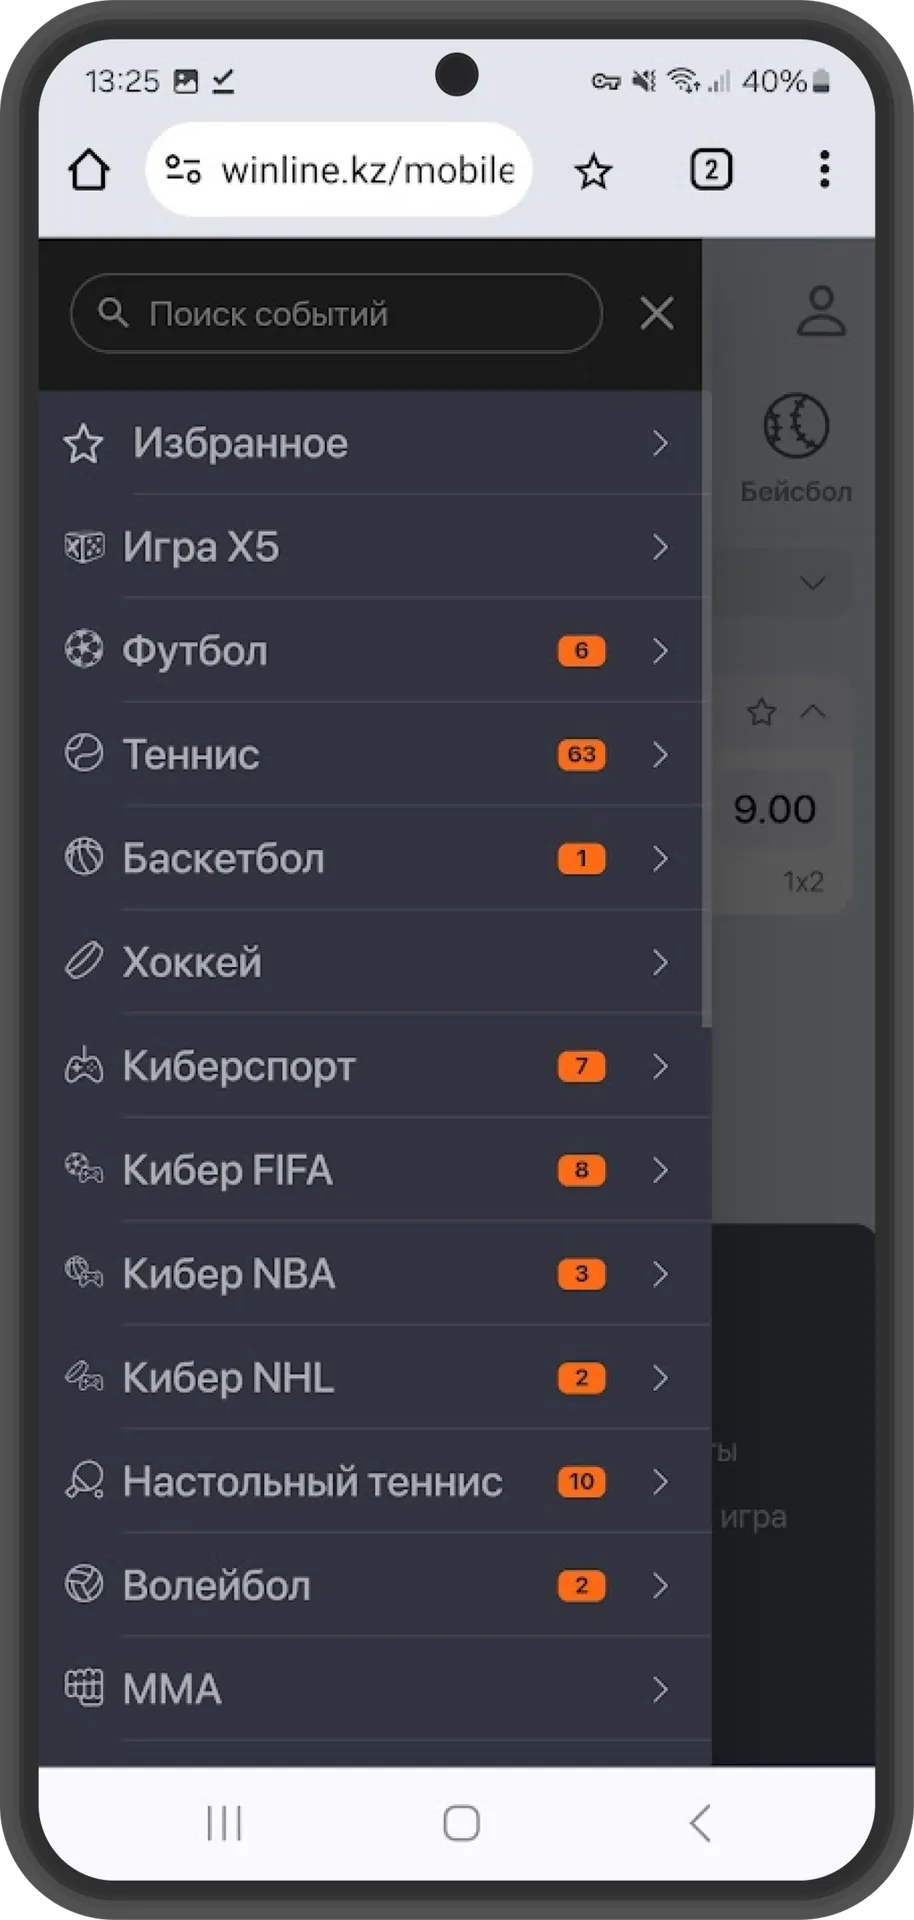Toggle the favorite star beside the 9.00 odds

pos(762,712)
